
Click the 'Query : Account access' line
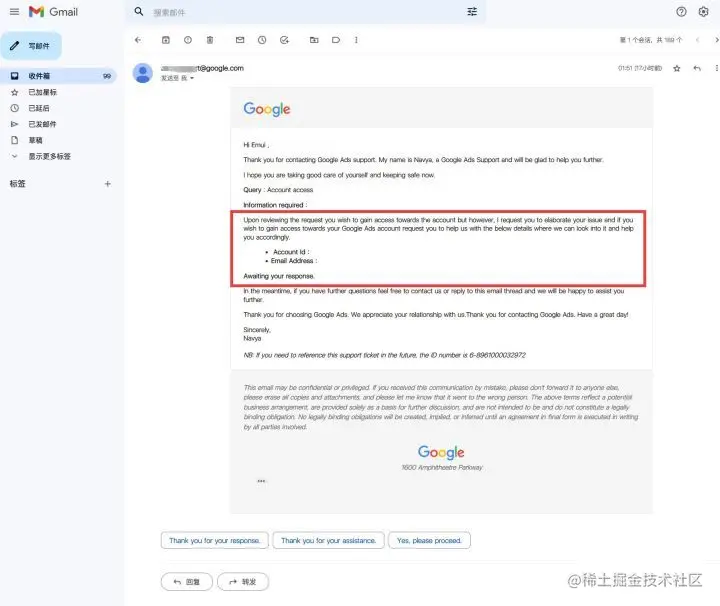tap(278, 190)
